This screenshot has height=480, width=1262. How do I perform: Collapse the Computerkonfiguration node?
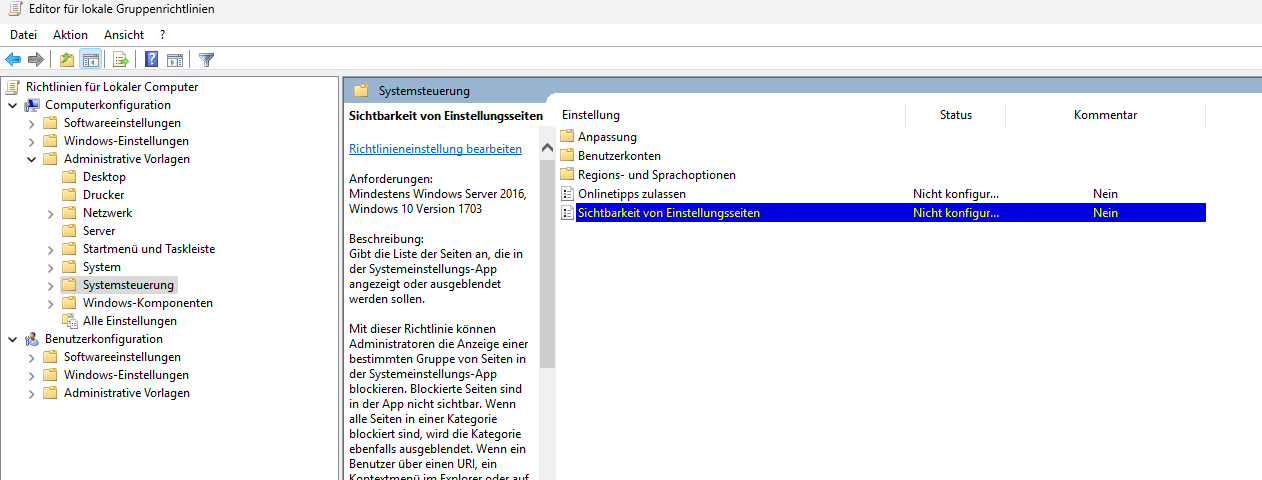tap(12, 105)
